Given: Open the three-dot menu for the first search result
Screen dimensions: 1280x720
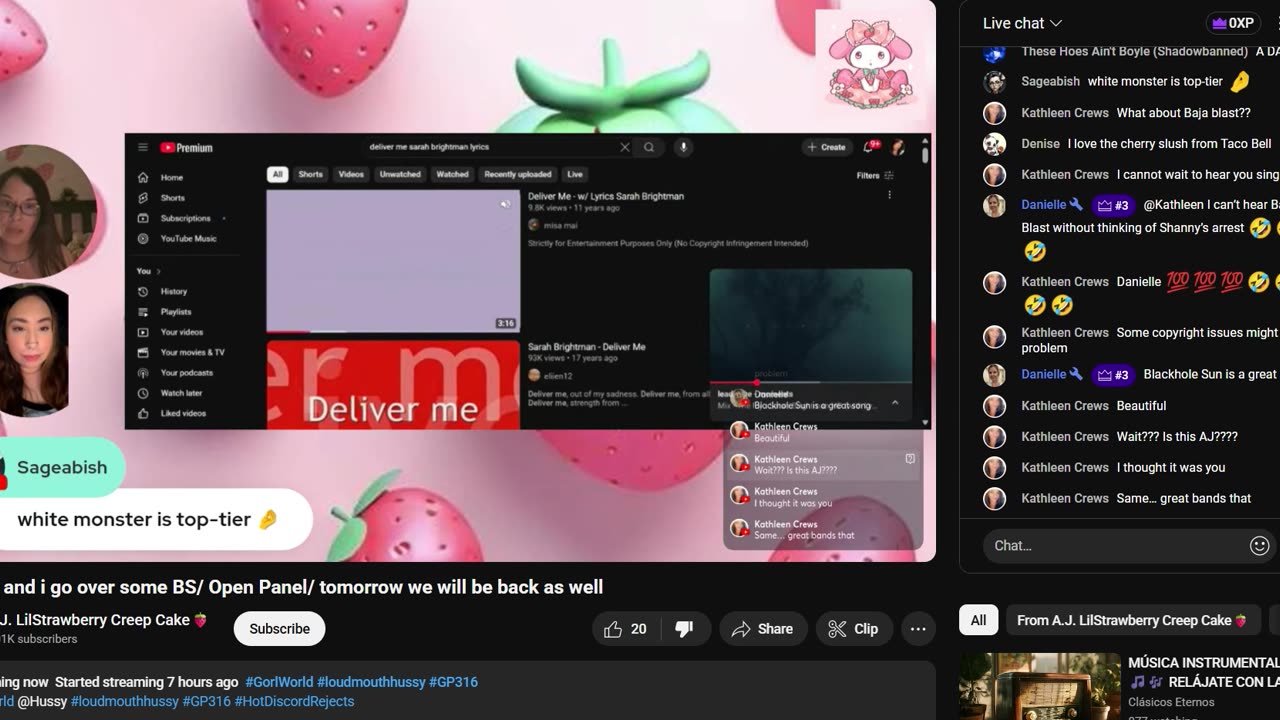Looking at the screenshot, I should [x=889, y=196].
